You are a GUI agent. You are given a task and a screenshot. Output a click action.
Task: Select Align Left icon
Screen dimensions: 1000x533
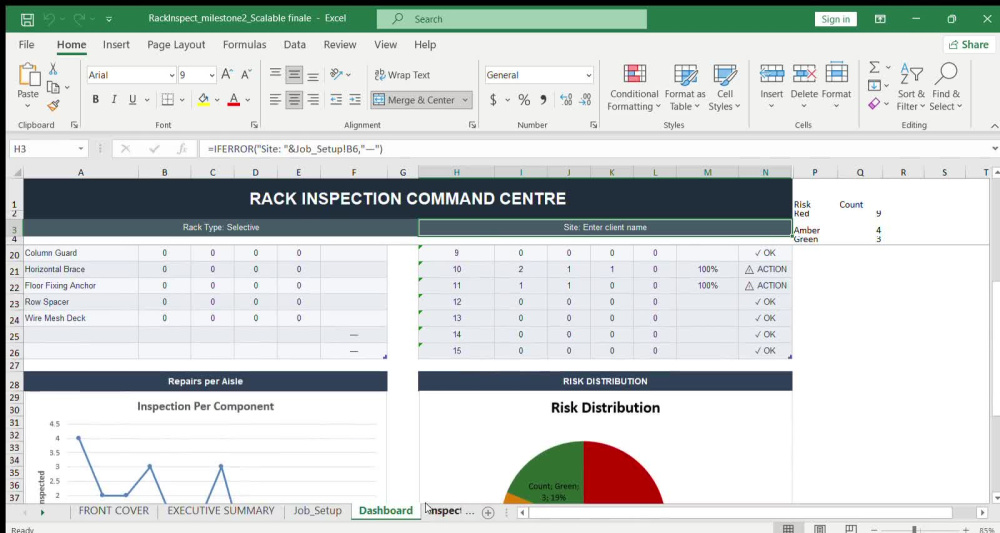point(276,99)
